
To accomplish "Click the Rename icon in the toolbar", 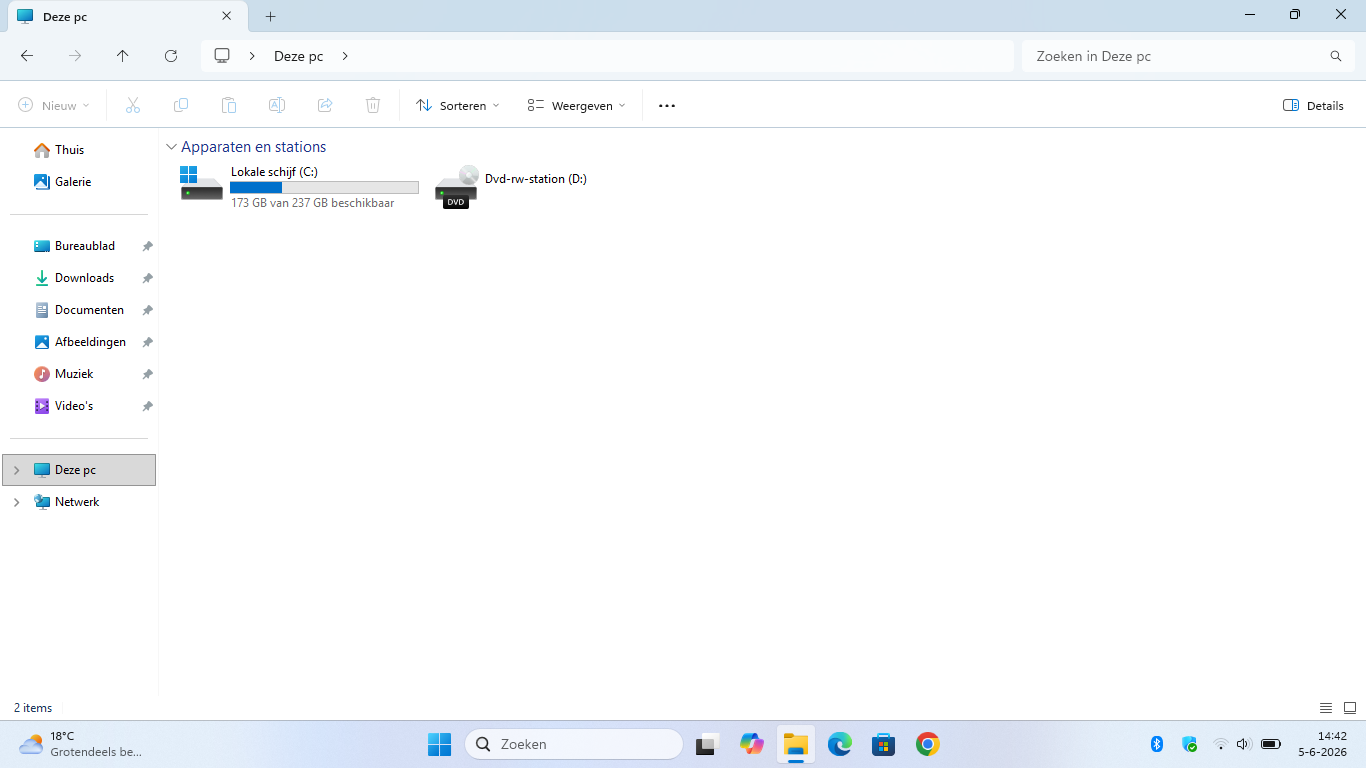I will click(x=277, y=105).
